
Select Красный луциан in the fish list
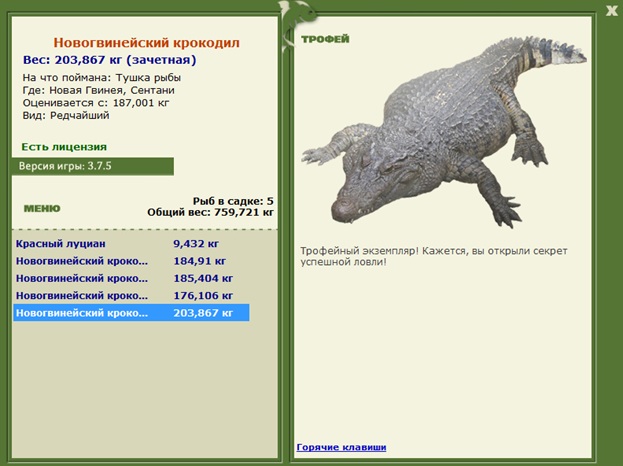pos(131,244)
